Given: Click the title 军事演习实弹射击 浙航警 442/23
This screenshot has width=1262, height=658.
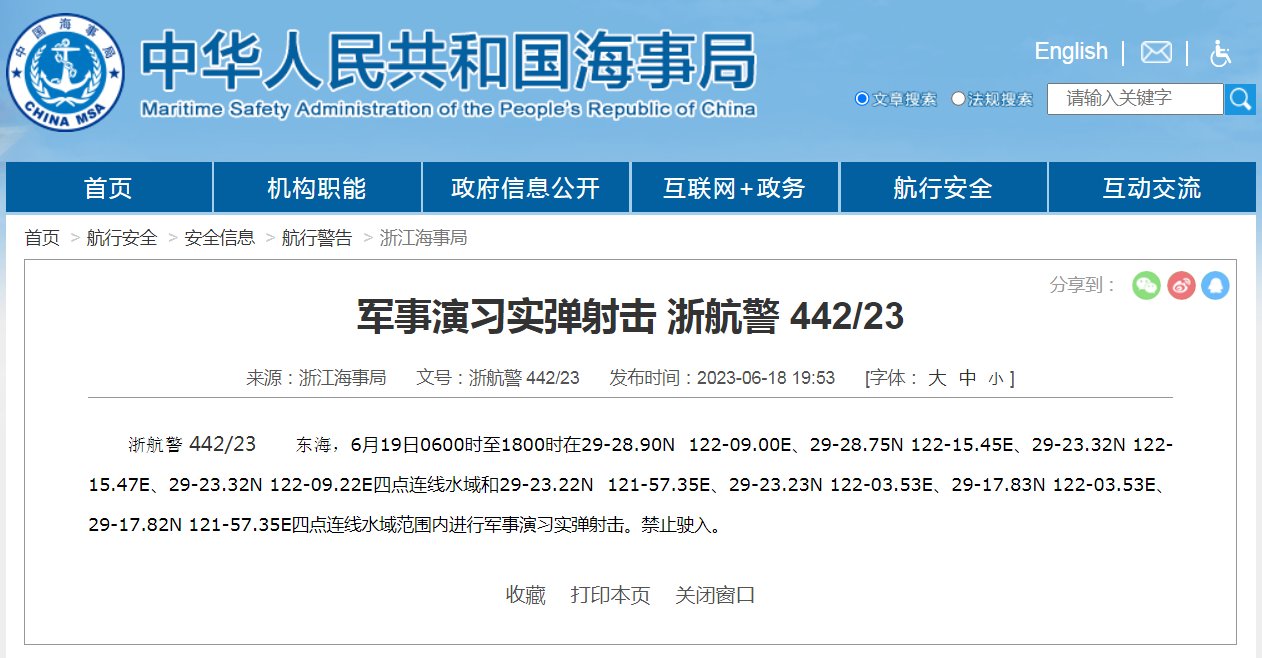Looking at the screenshot, I should point(630,318).
